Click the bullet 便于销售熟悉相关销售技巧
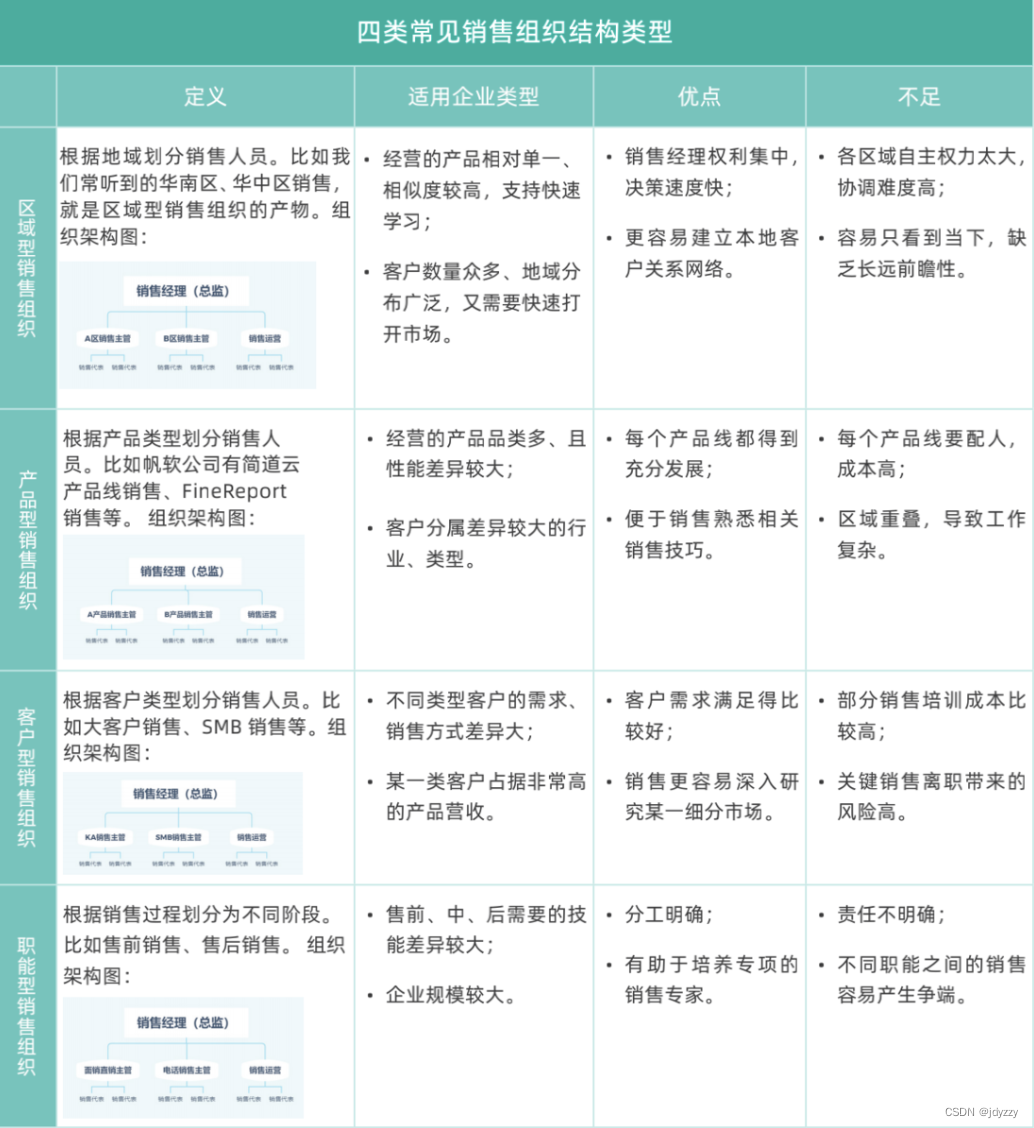The image size is (1034, 1128). coord(712,535)
